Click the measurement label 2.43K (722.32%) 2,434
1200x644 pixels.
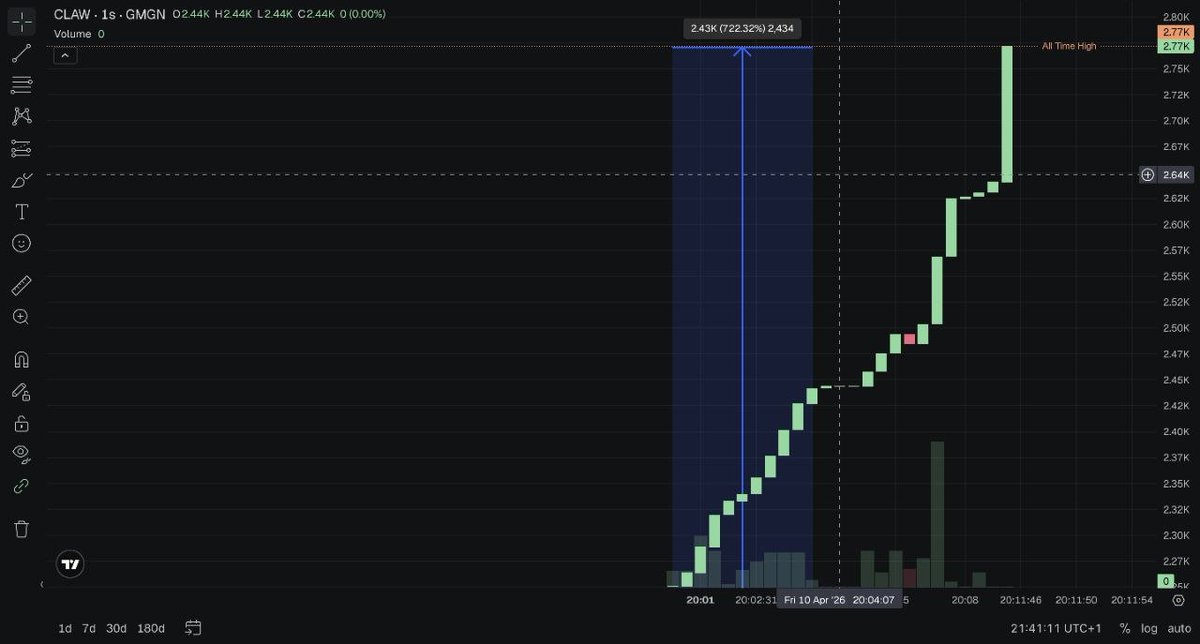[742, 28]
